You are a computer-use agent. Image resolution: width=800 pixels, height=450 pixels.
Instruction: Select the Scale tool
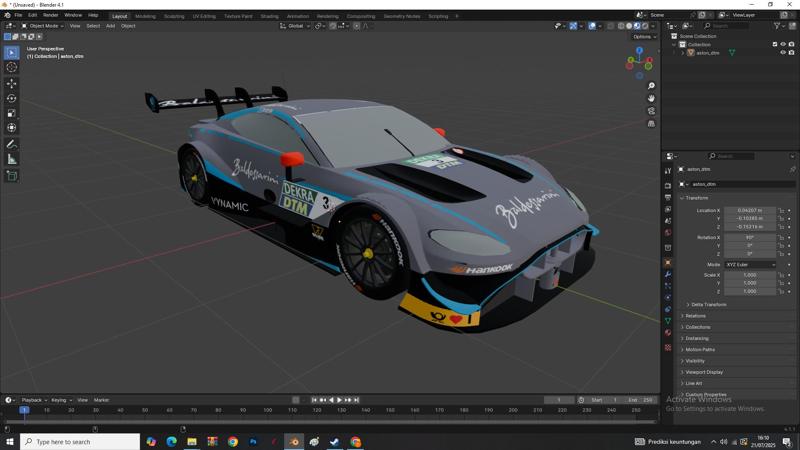12,113
